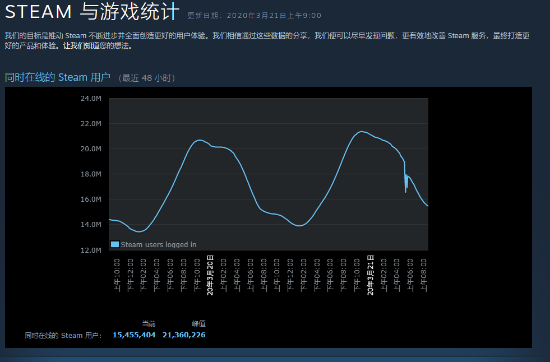Click the 12.0M y-axis label
This screenshot has height=362, width=550.
(x=91, y=250)
